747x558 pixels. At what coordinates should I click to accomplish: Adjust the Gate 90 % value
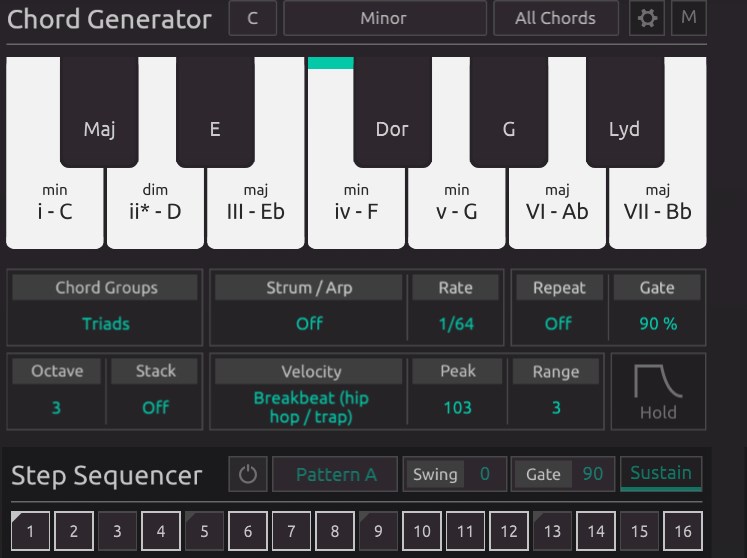[x=657, y=323]
